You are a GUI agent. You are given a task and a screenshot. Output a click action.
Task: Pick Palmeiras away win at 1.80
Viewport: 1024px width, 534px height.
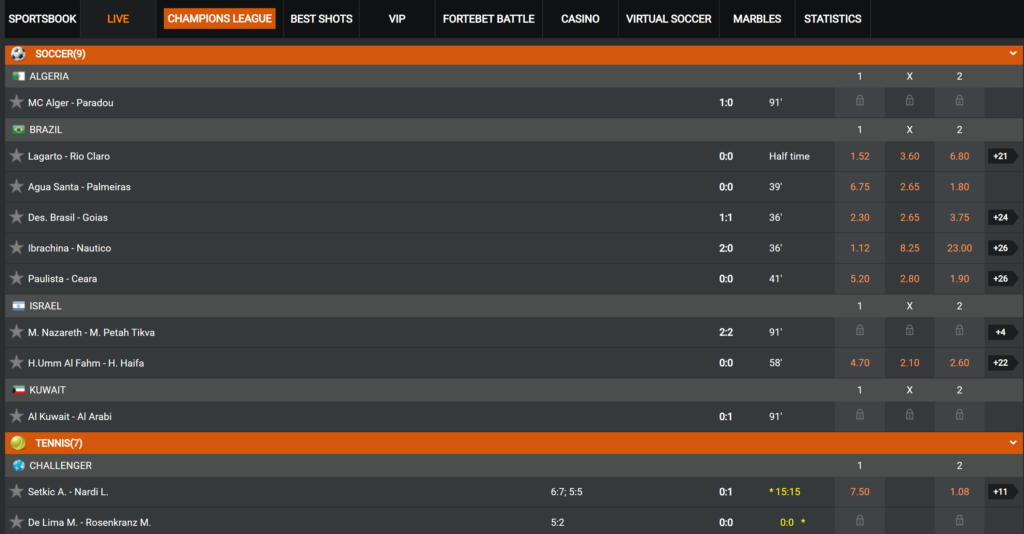959,187
